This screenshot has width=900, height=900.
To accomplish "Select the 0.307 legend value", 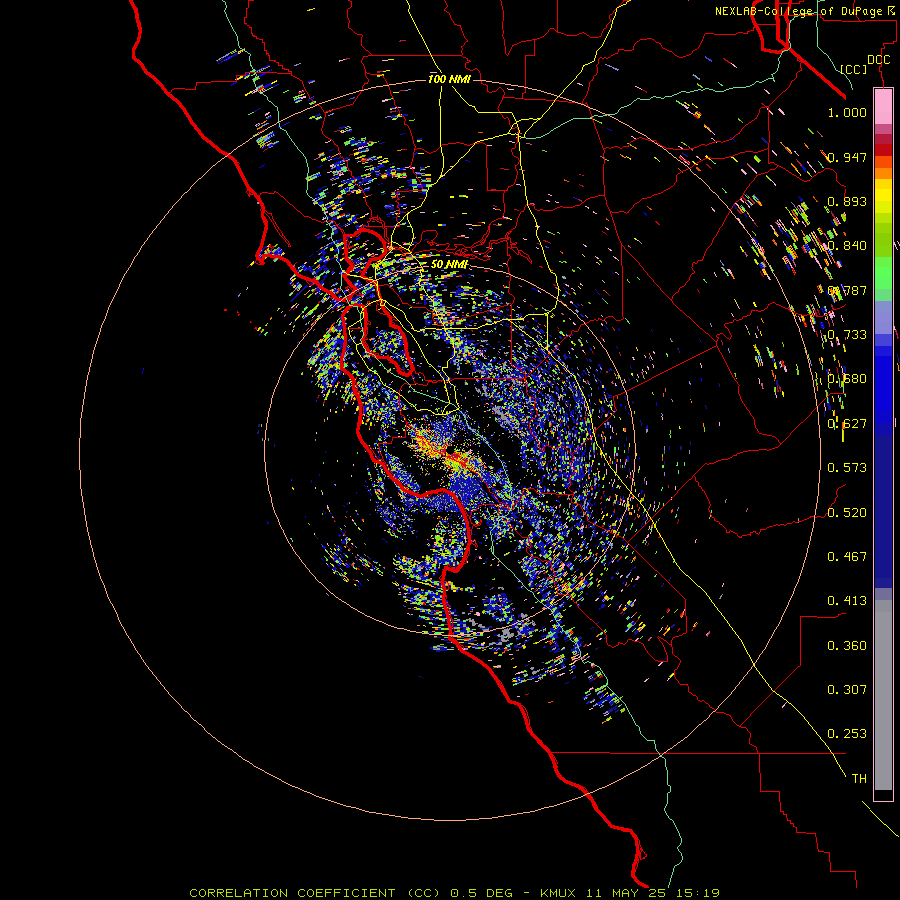I will pos(847,690).
